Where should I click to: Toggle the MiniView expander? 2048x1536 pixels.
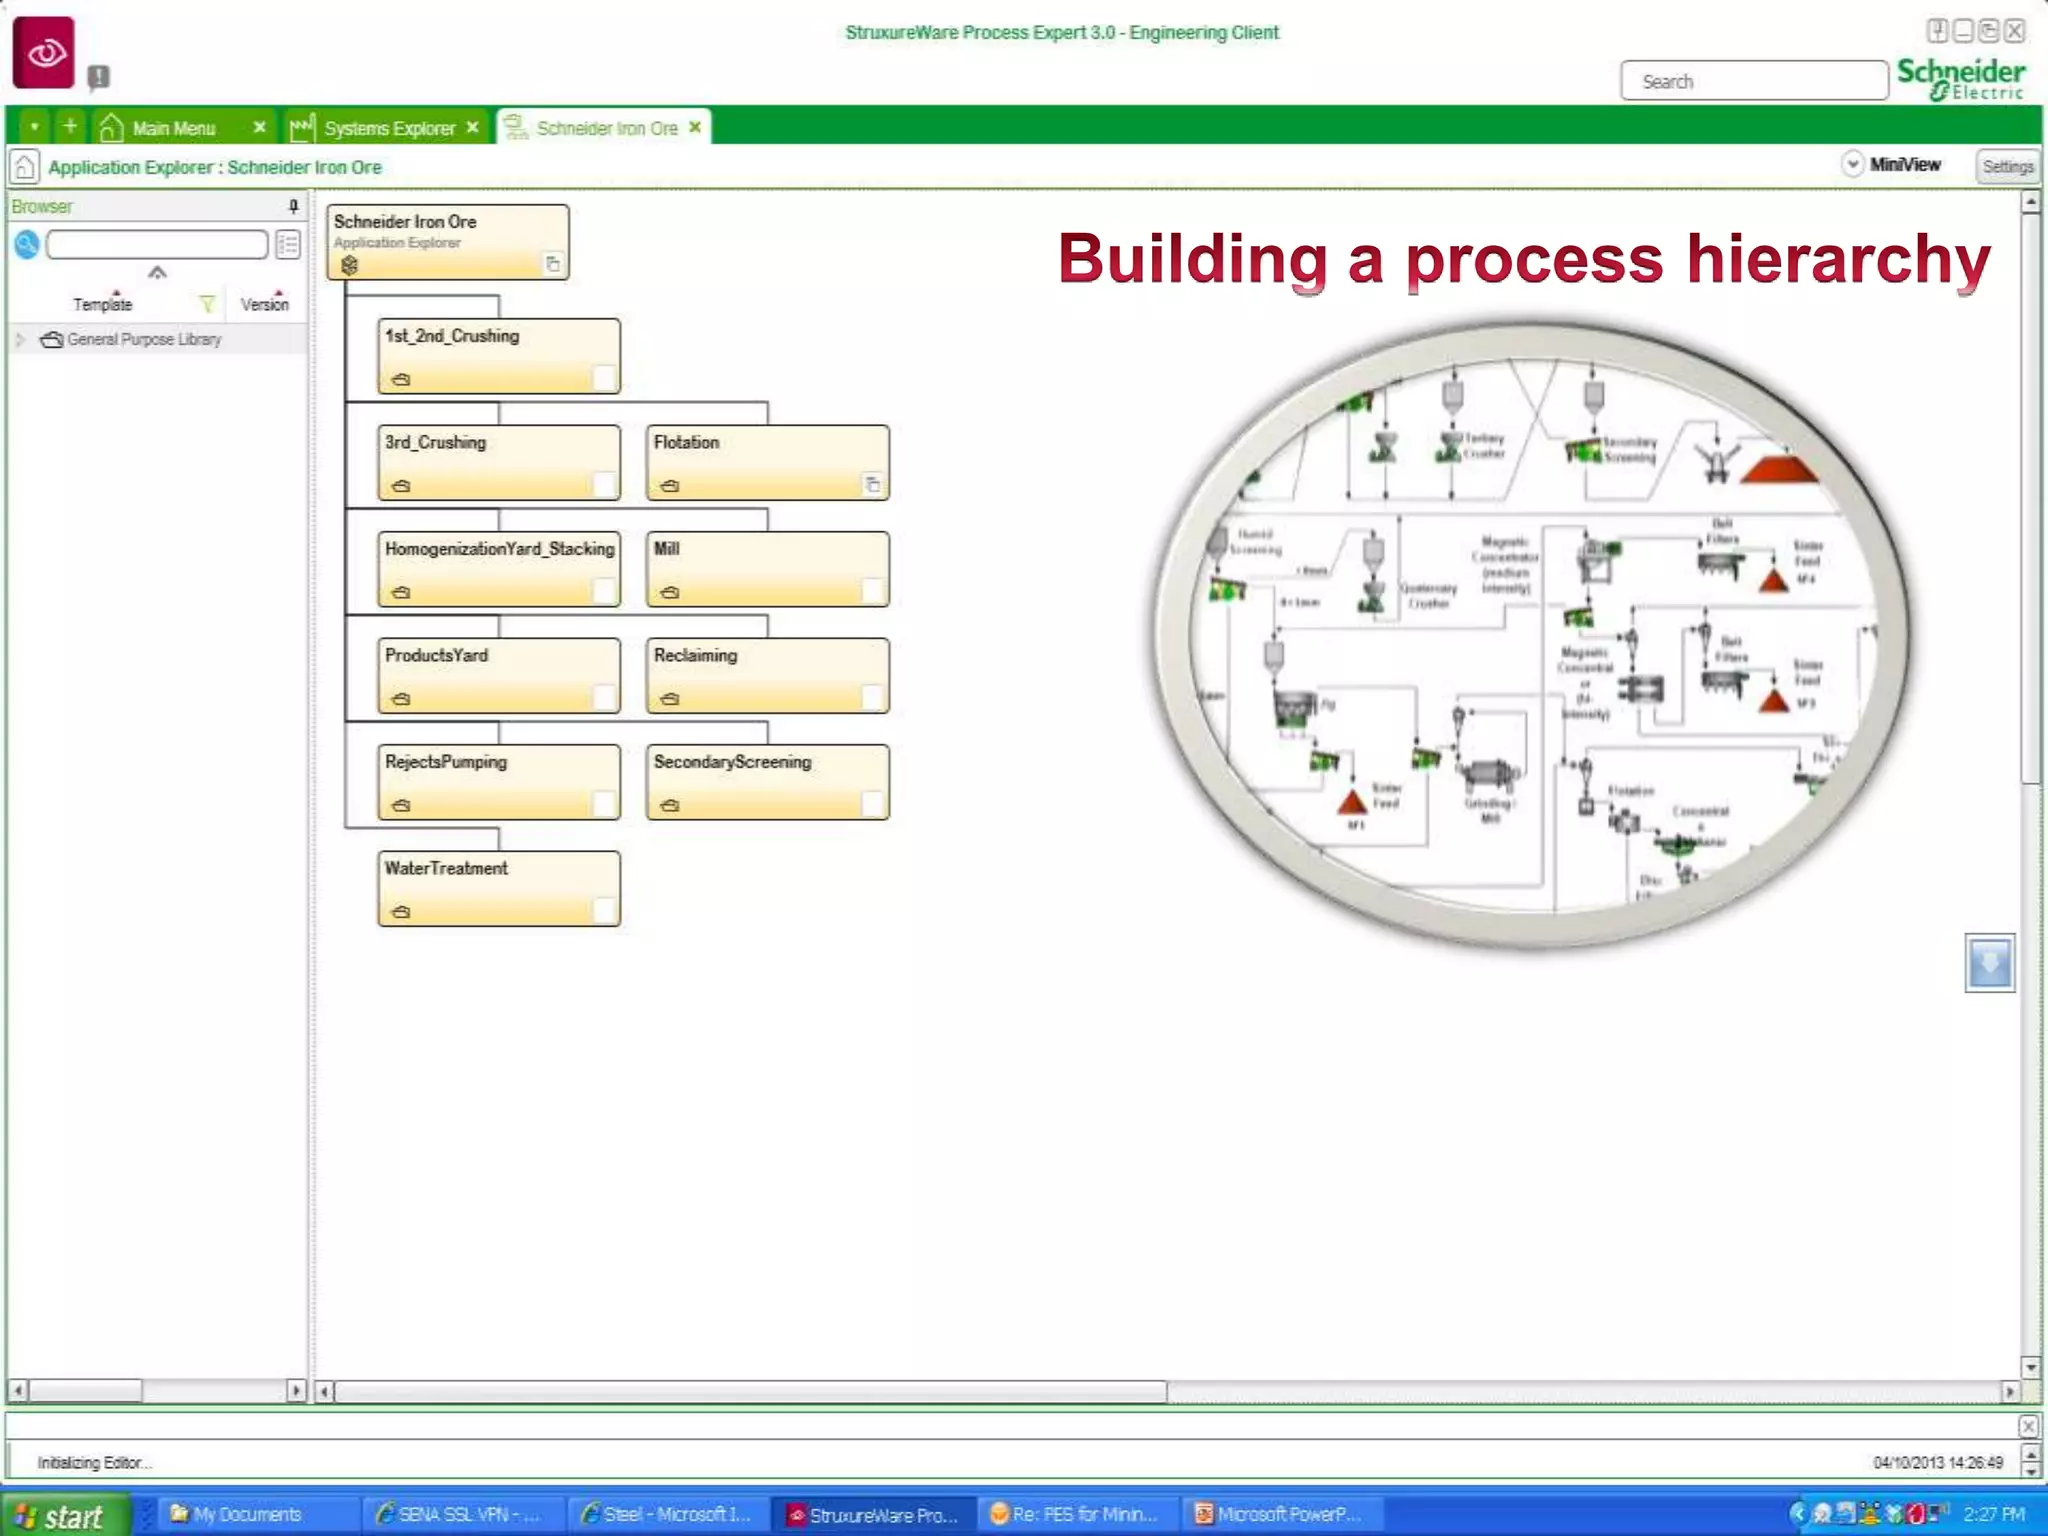point(1852,164)
